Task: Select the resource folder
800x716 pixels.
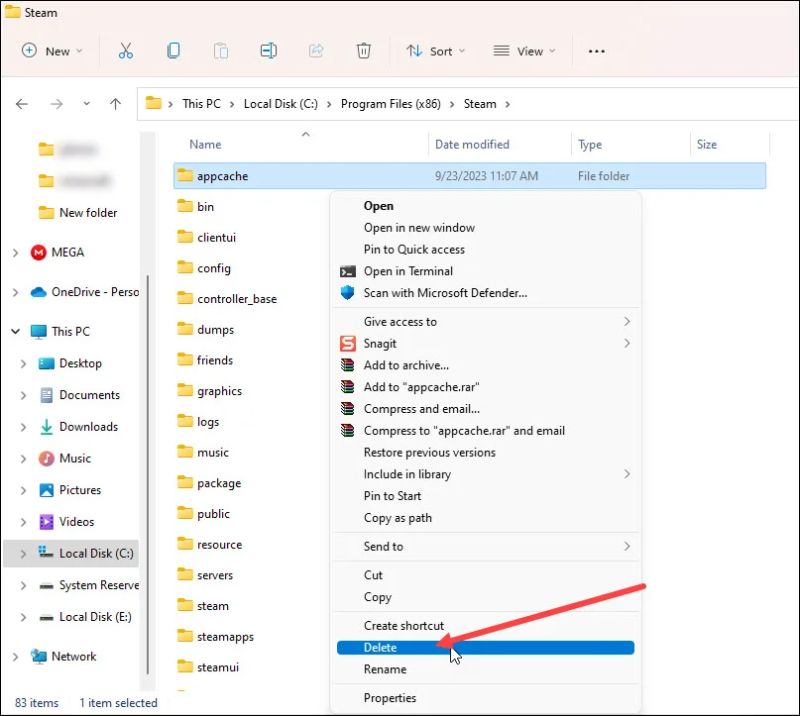Action: pyautogui.click(x=219, y=545)
